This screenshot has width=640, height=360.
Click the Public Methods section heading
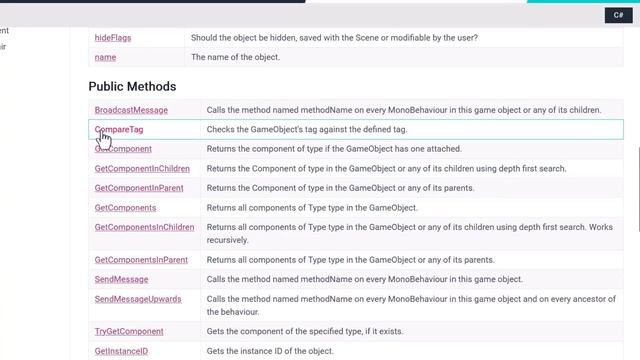(132, 87)
